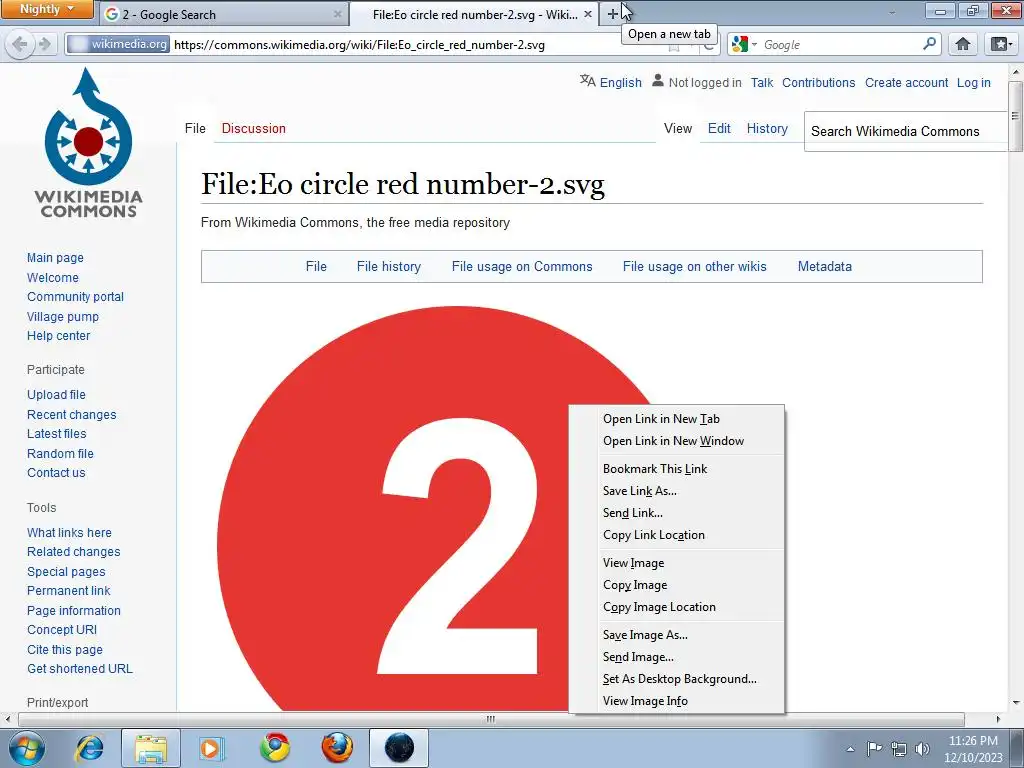Click the Log in link
This screenshot has width=1024, height=768.
[974, 82]
